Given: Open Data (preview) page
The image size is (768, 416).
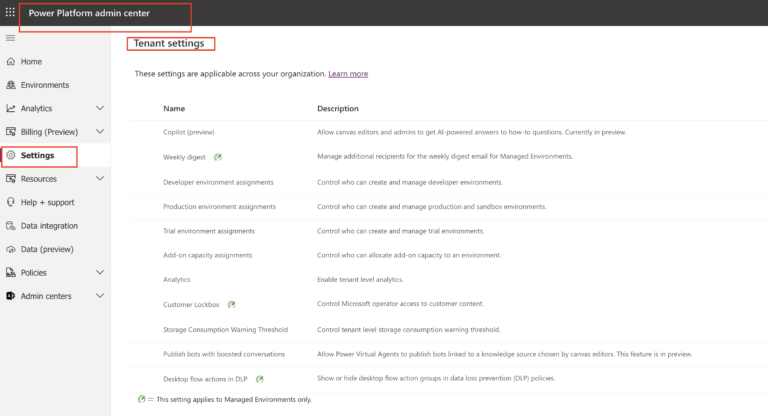Looking at the screenshot, I should (x=47, y=249).
